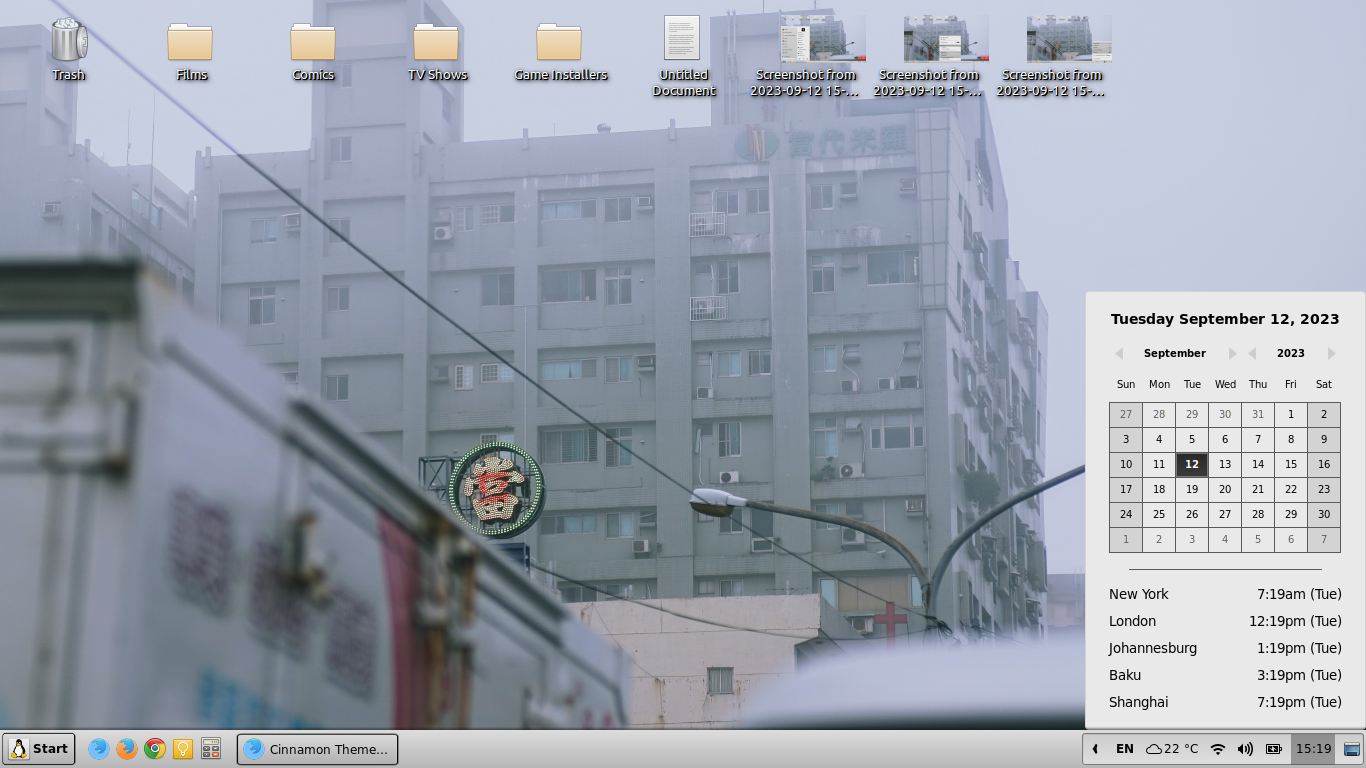Image resolution: width=1366 pixels, height=768 pixels.
Task: Select day 11 in the calendar
Action: [1159, 464]
